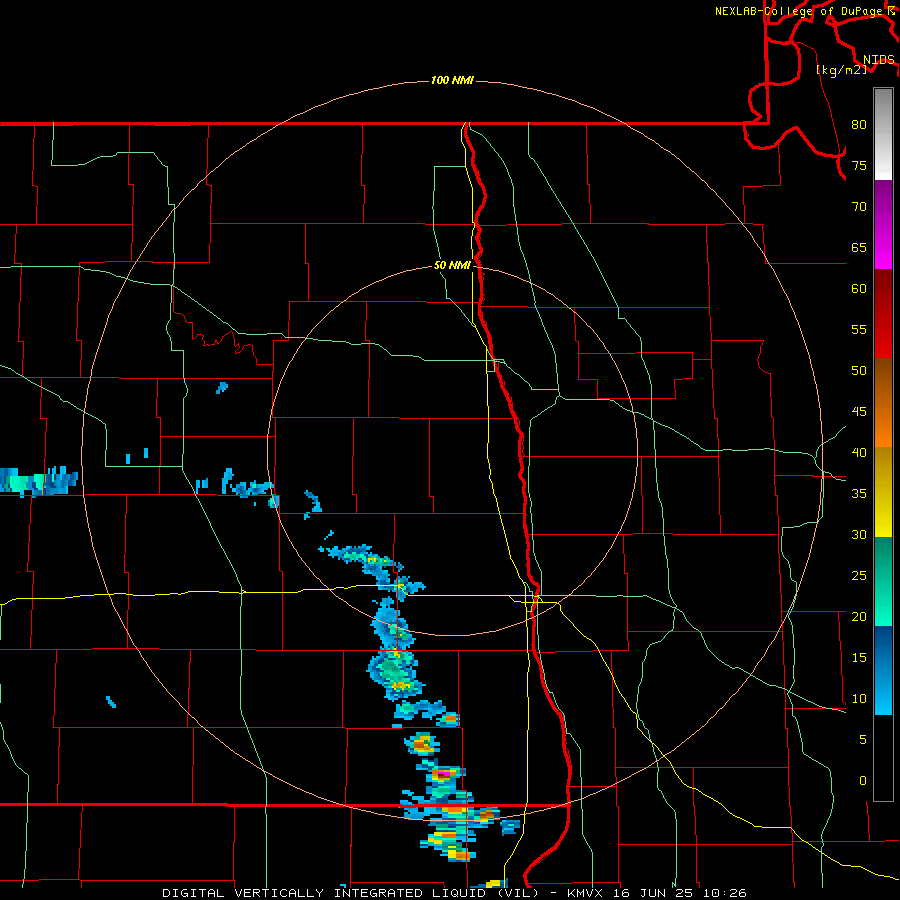
Task: Click the storm cell with magenta core
Action: click(x=444, y=775)
